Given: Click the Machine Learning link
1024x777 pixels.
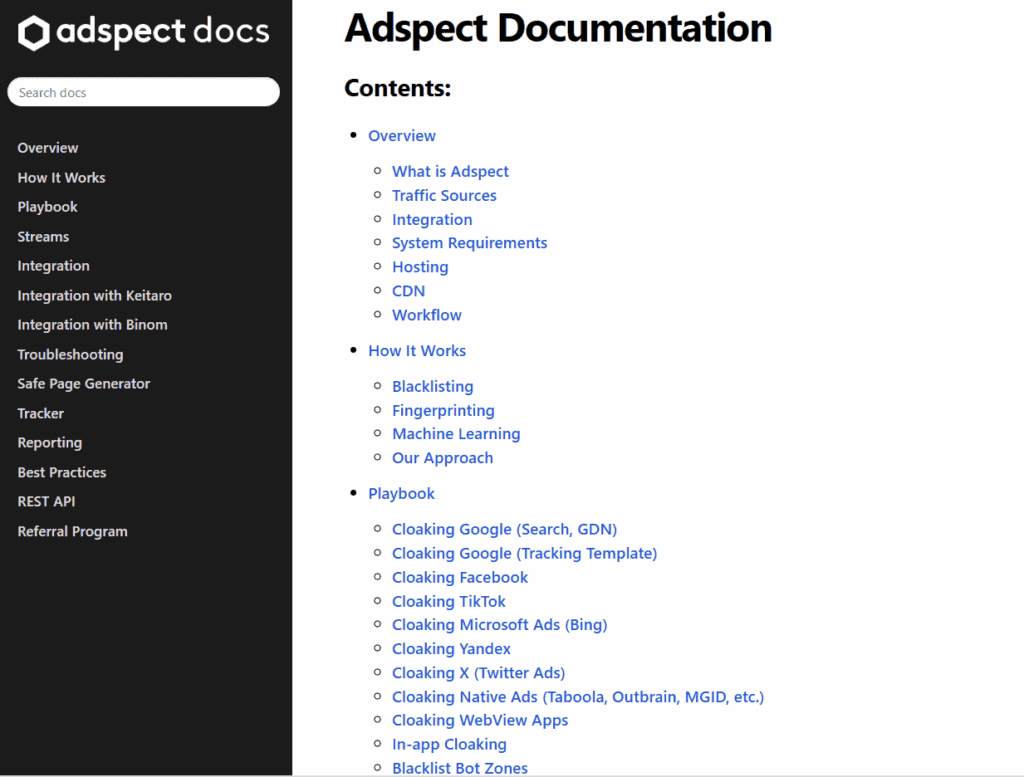Looking at the screenshot, I should 456,434.
